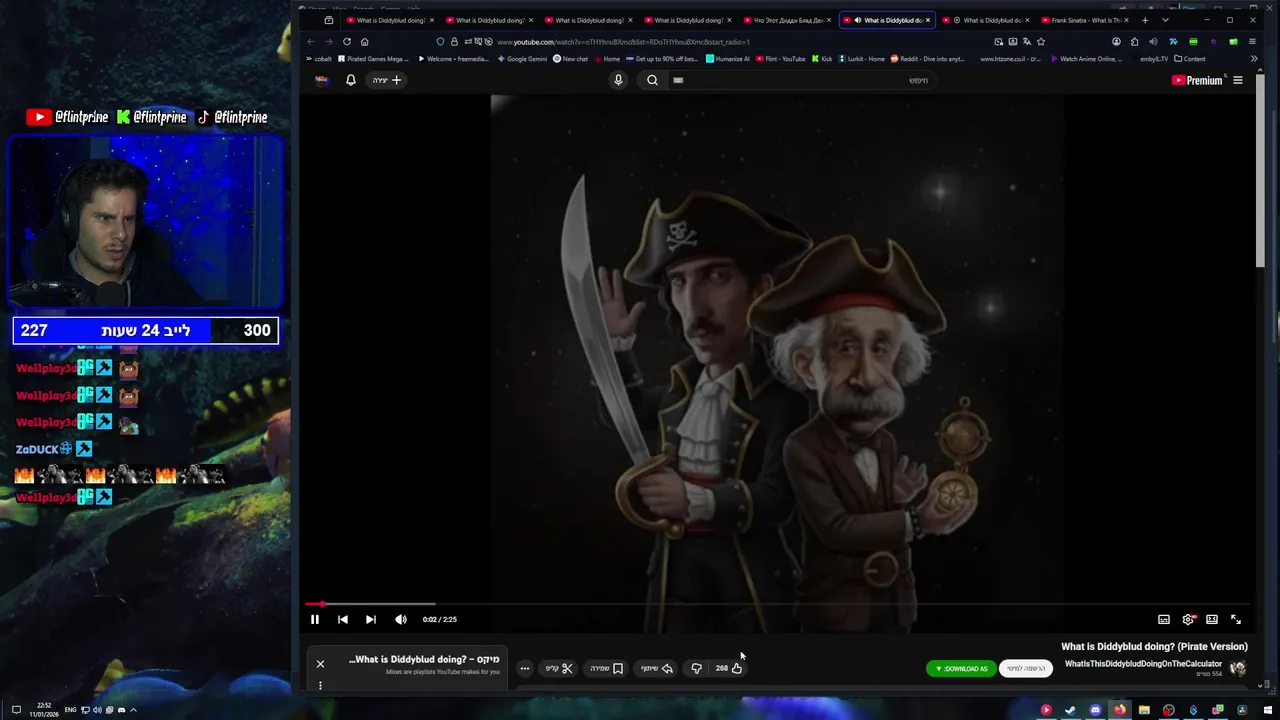Click the YouTube search magnifier icon
1280x720 pixels.
point(652,80)
